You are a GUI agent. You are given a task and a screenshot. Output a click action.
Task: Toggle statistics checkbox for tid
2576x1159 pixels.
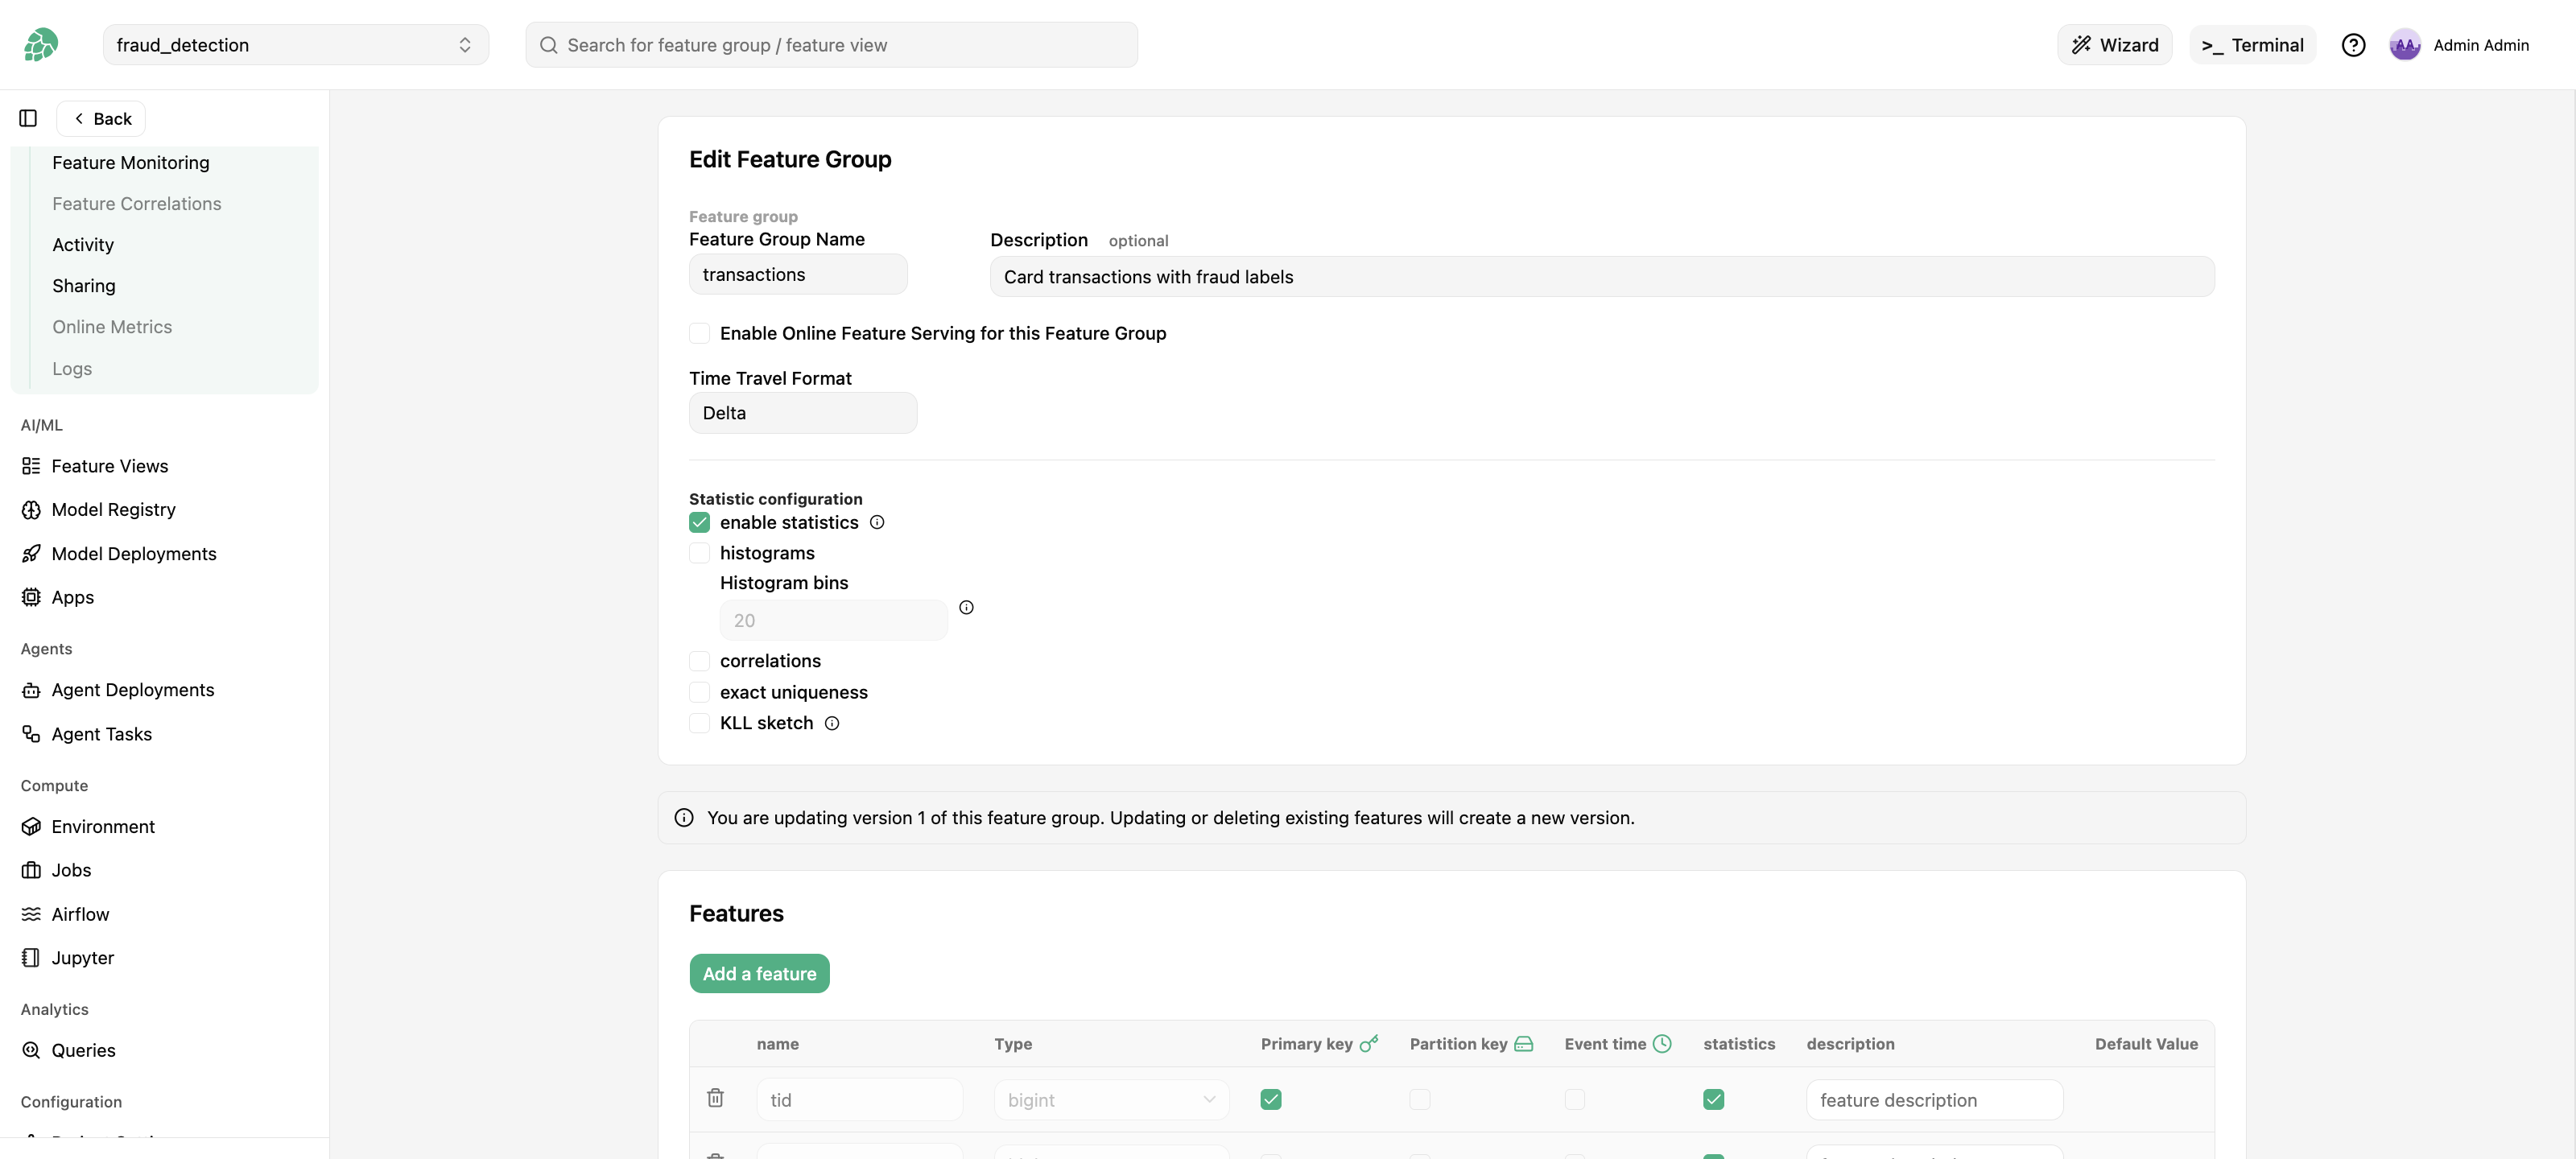tap(1714, 1100)
